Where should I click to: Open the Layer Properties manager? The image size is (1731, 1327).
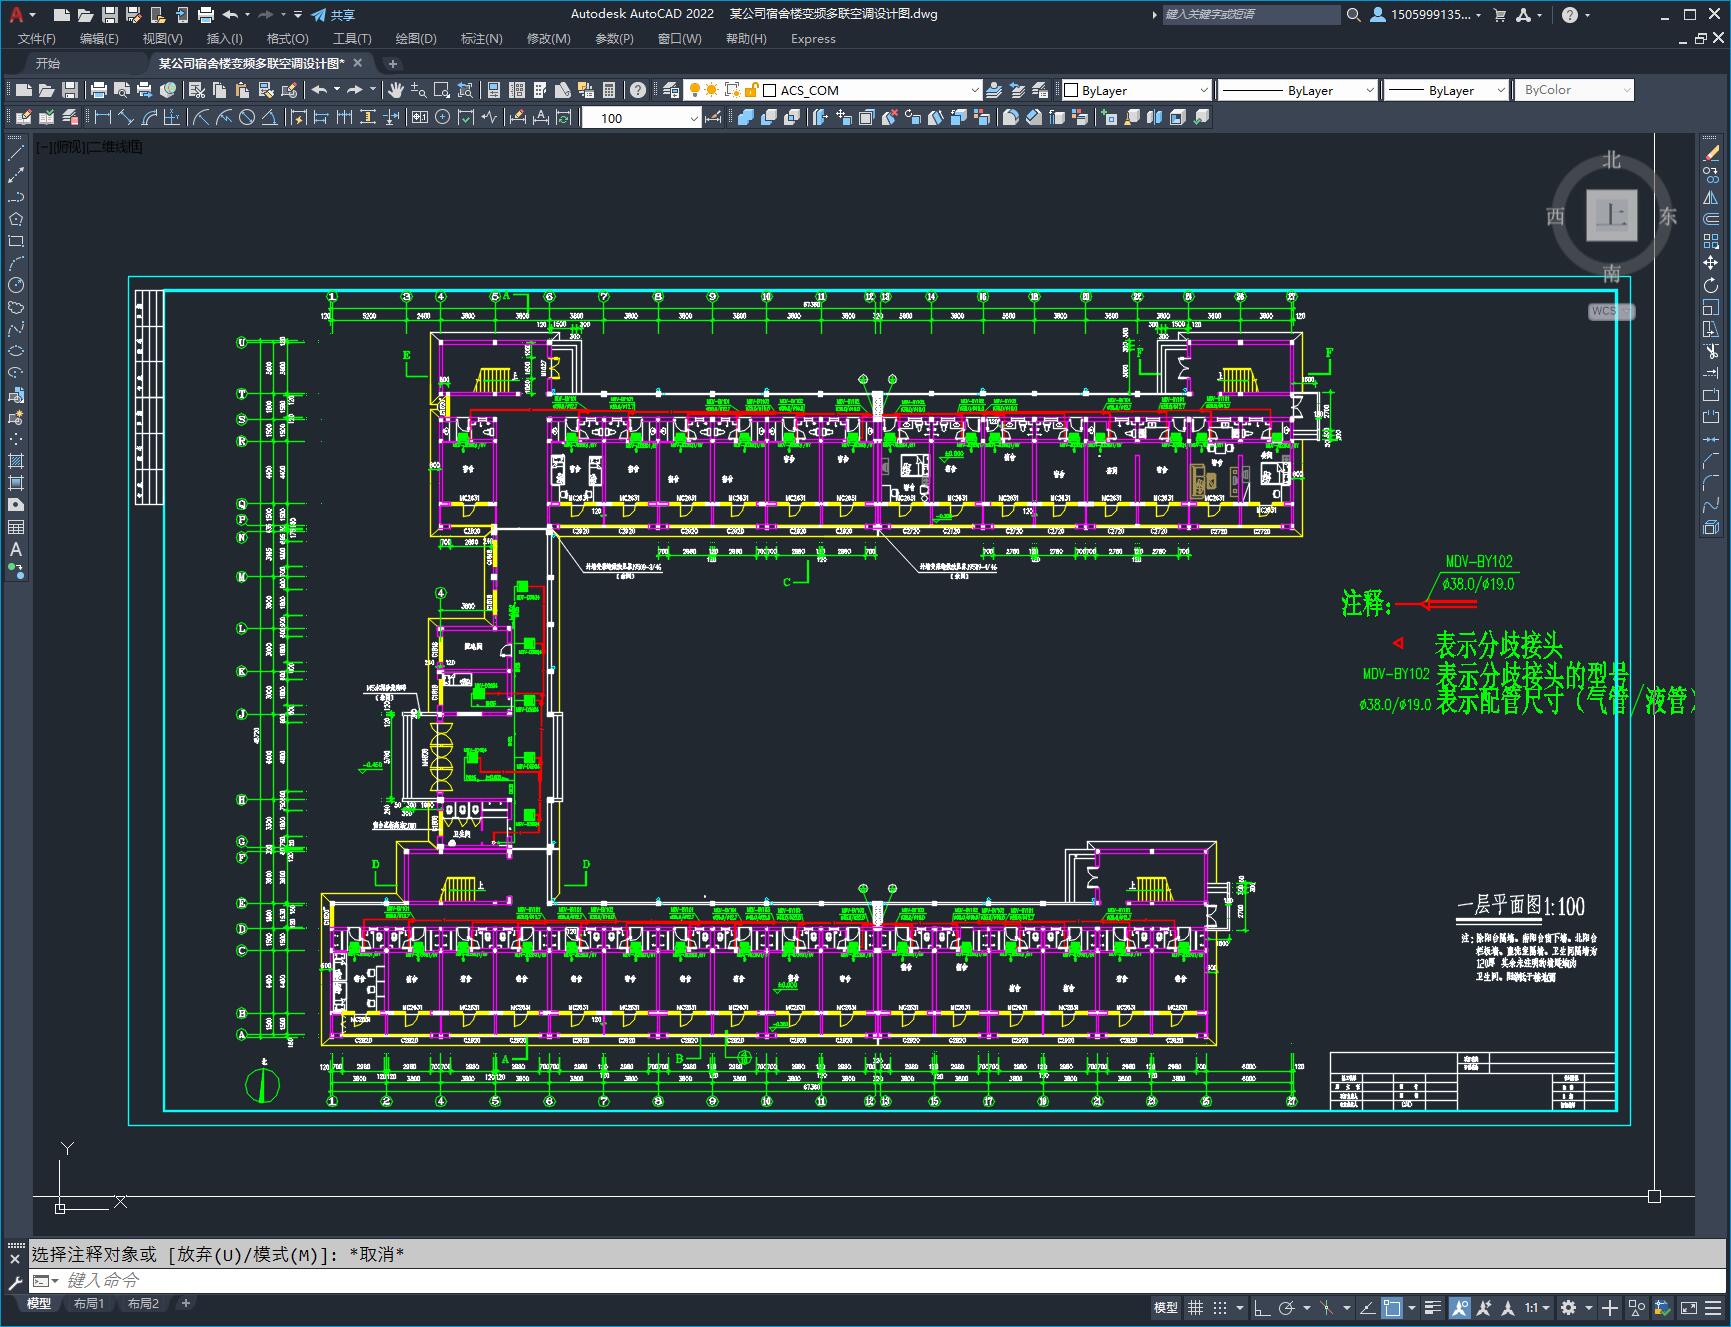[x=670, y=90]
